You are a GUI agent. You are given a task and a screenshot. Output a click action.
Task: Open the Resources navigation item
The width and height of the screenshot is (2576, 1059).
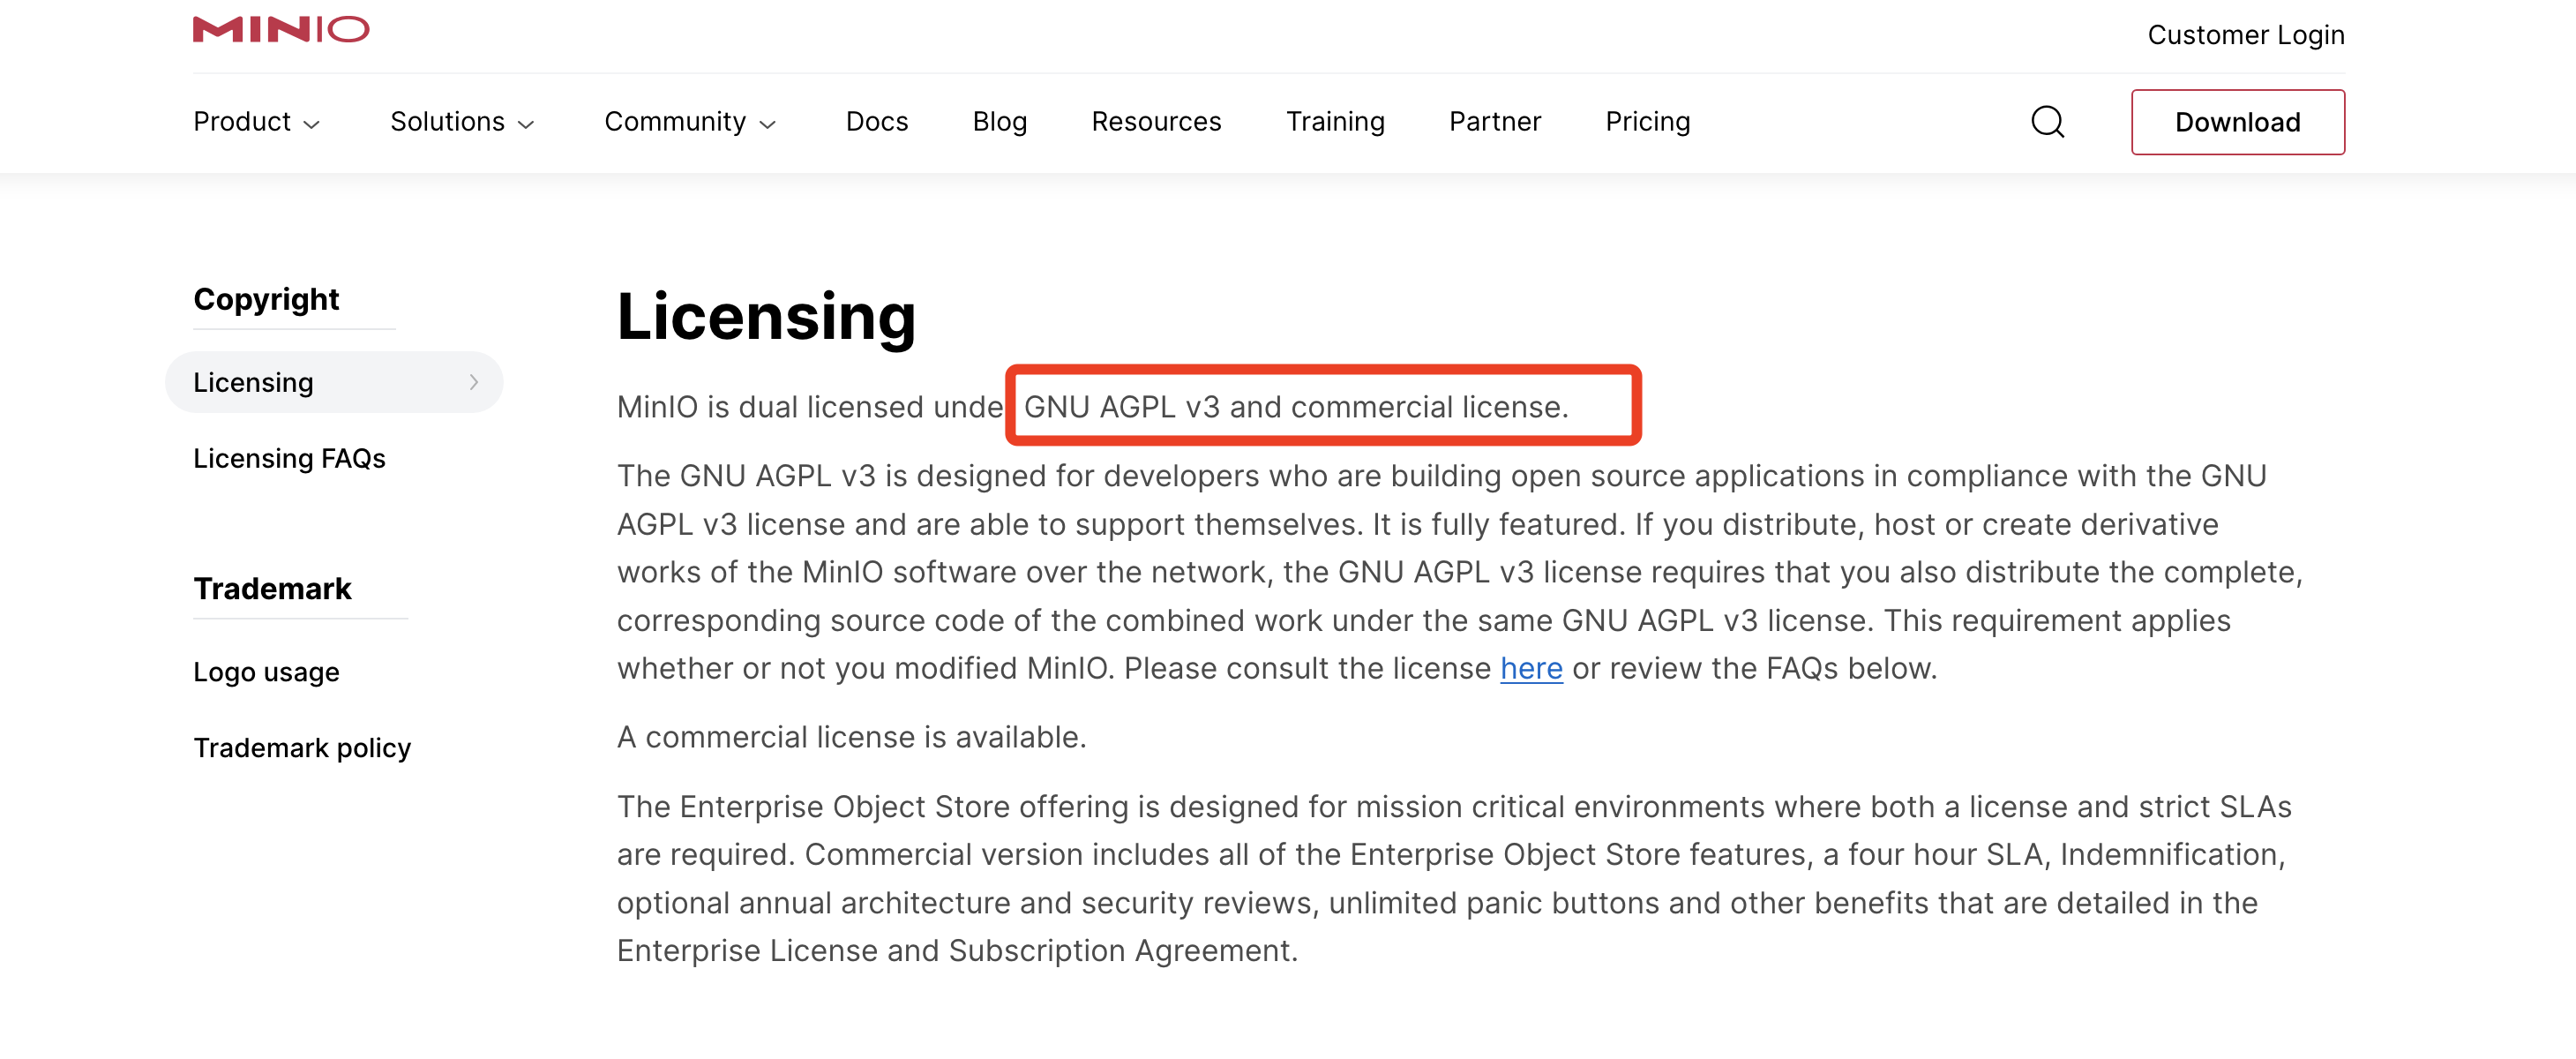[1156, 122]
